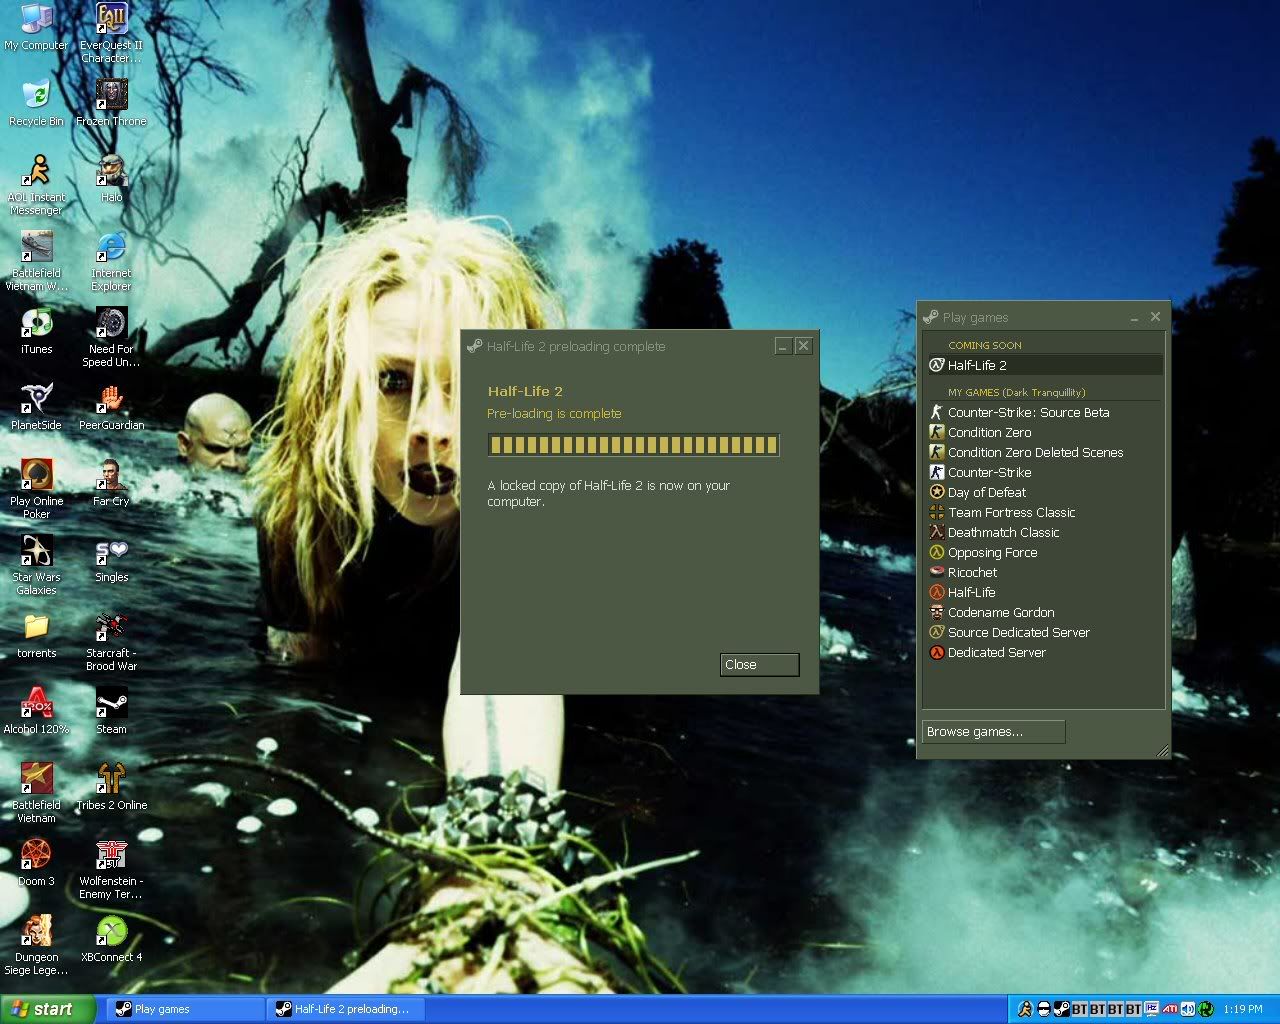The image size is (1280, 1024).
Task: Open the torrents folder on desktop
Action: [36, 635]
